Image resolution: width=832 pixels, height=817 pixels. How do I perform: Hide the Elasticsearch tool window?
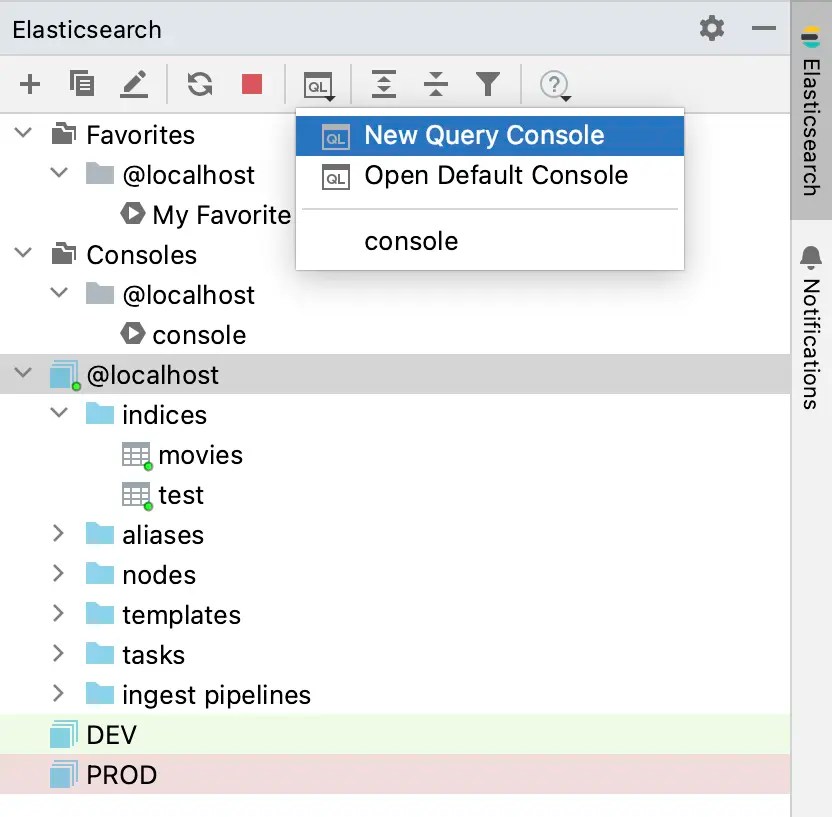click(764, 28)
